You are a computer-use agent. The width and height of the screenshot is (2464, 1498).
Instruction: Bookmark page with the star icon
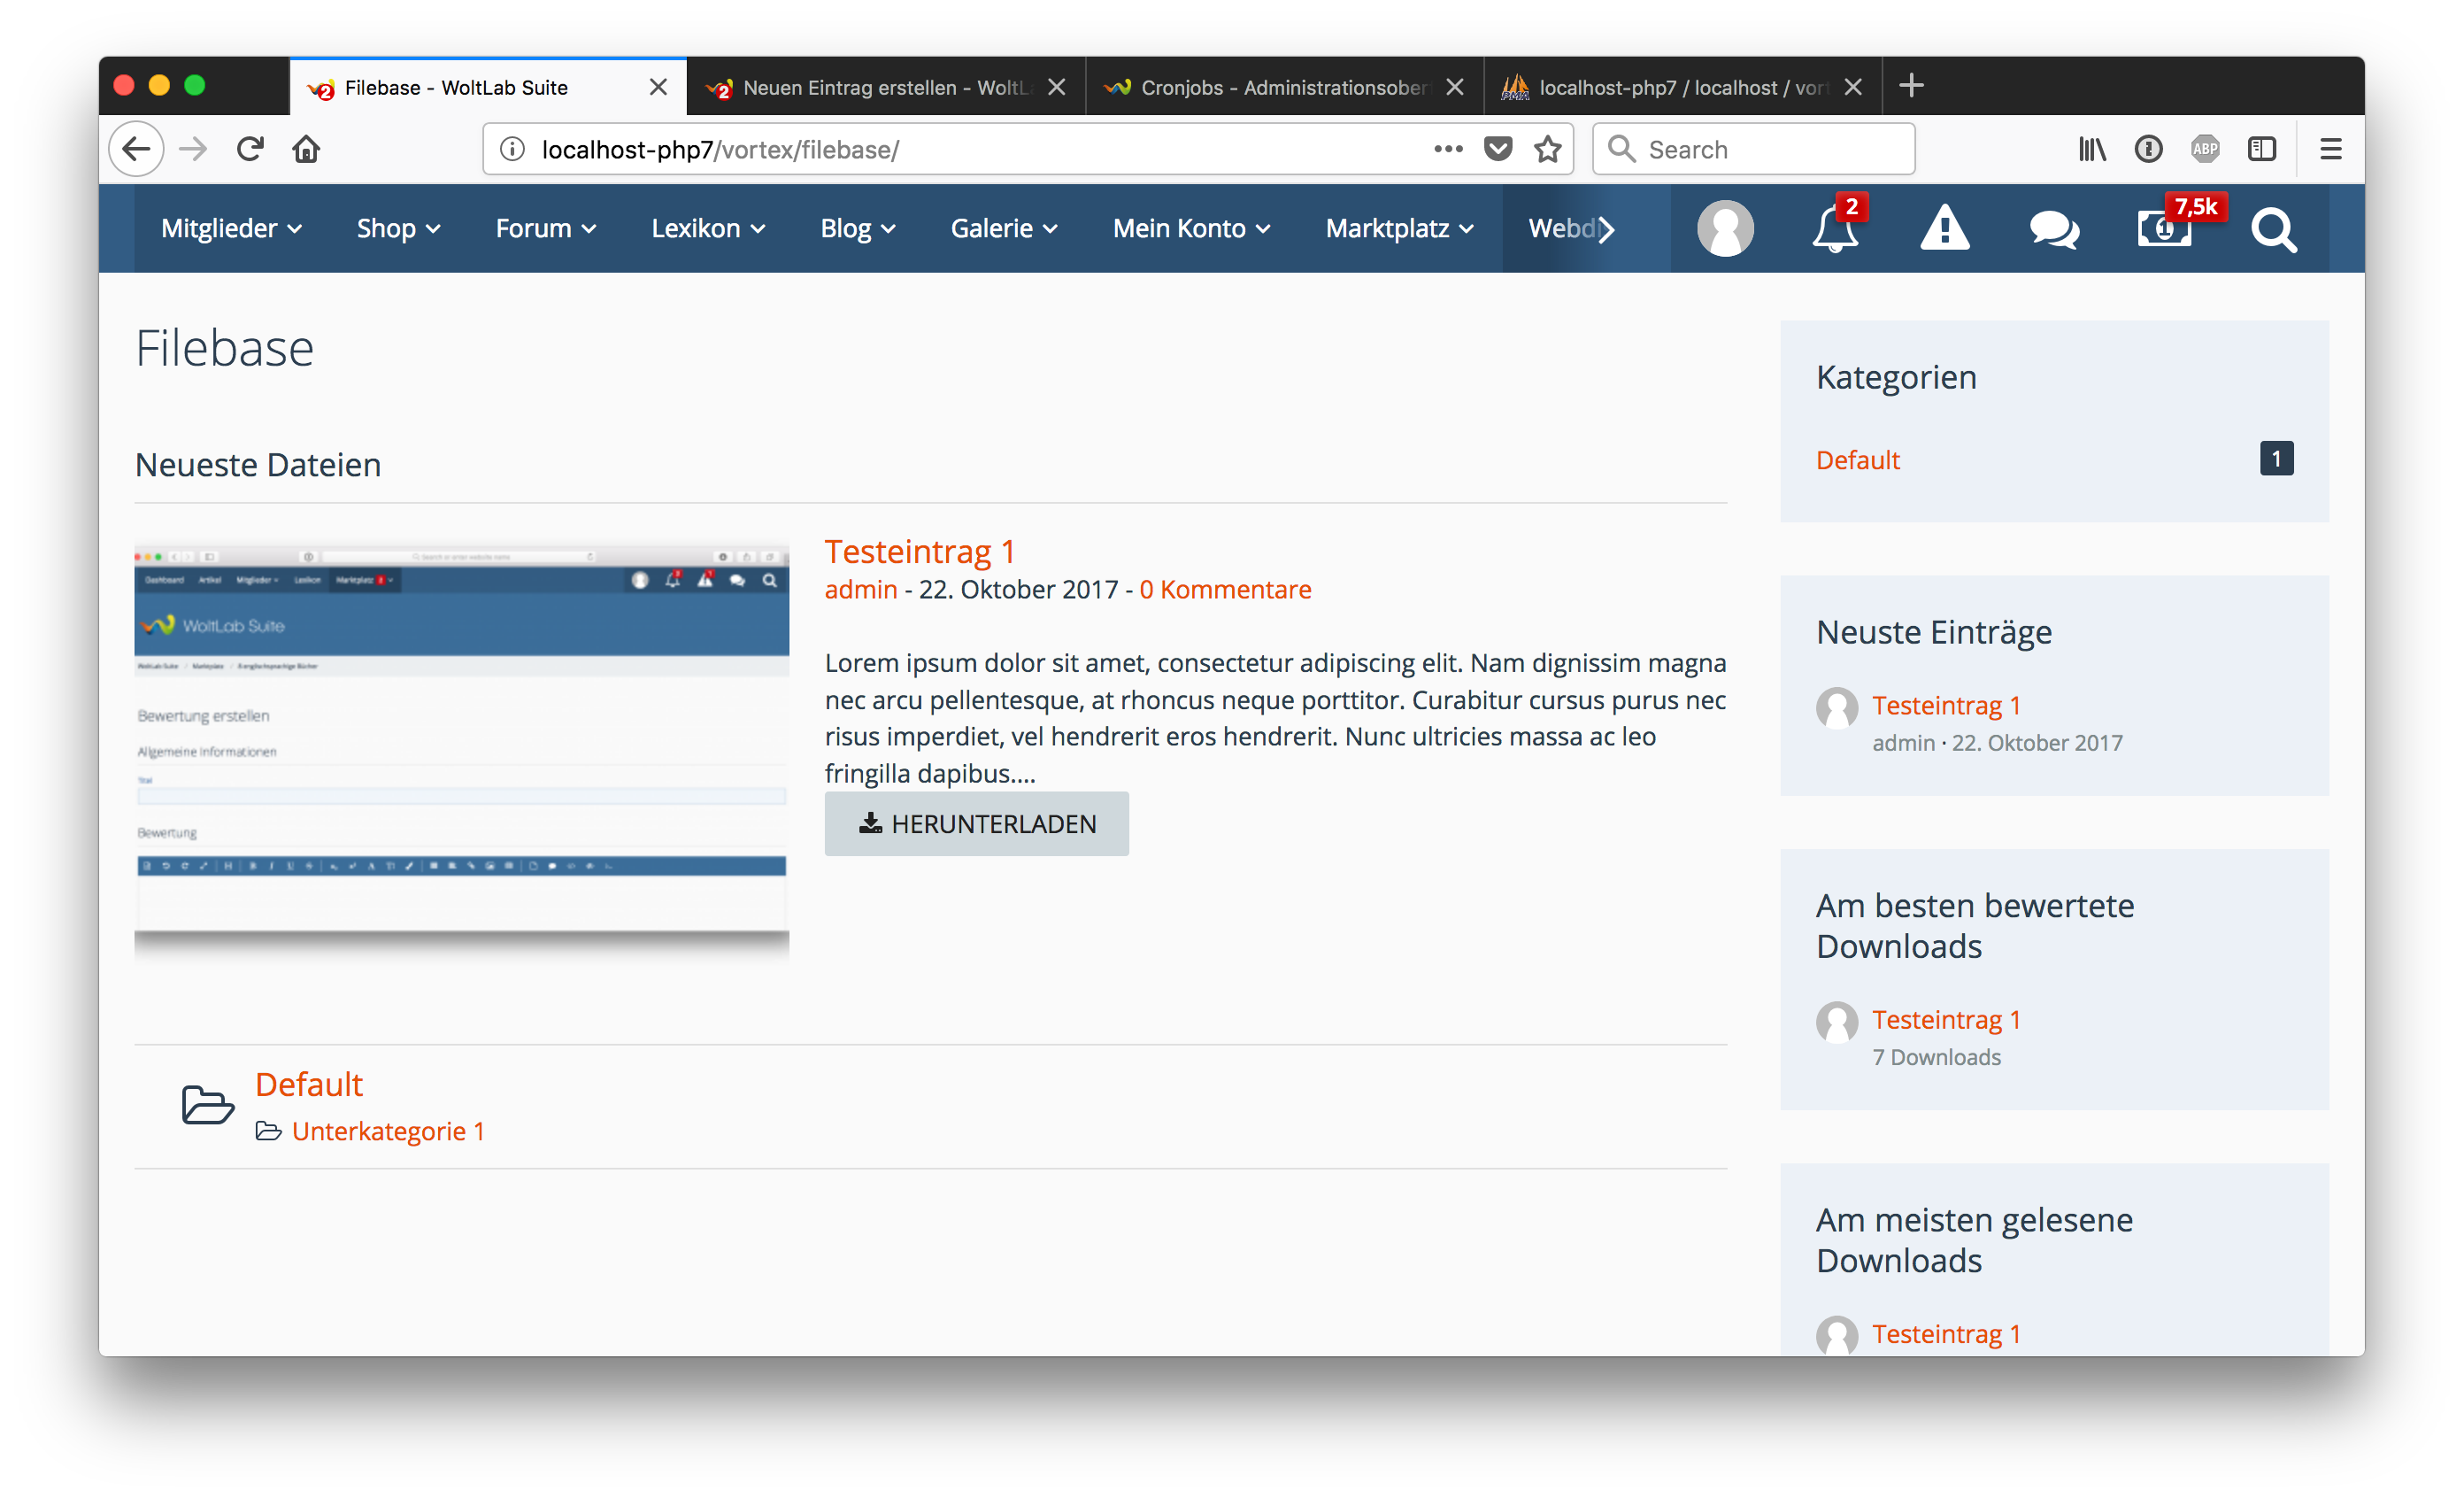point(1548,149)
